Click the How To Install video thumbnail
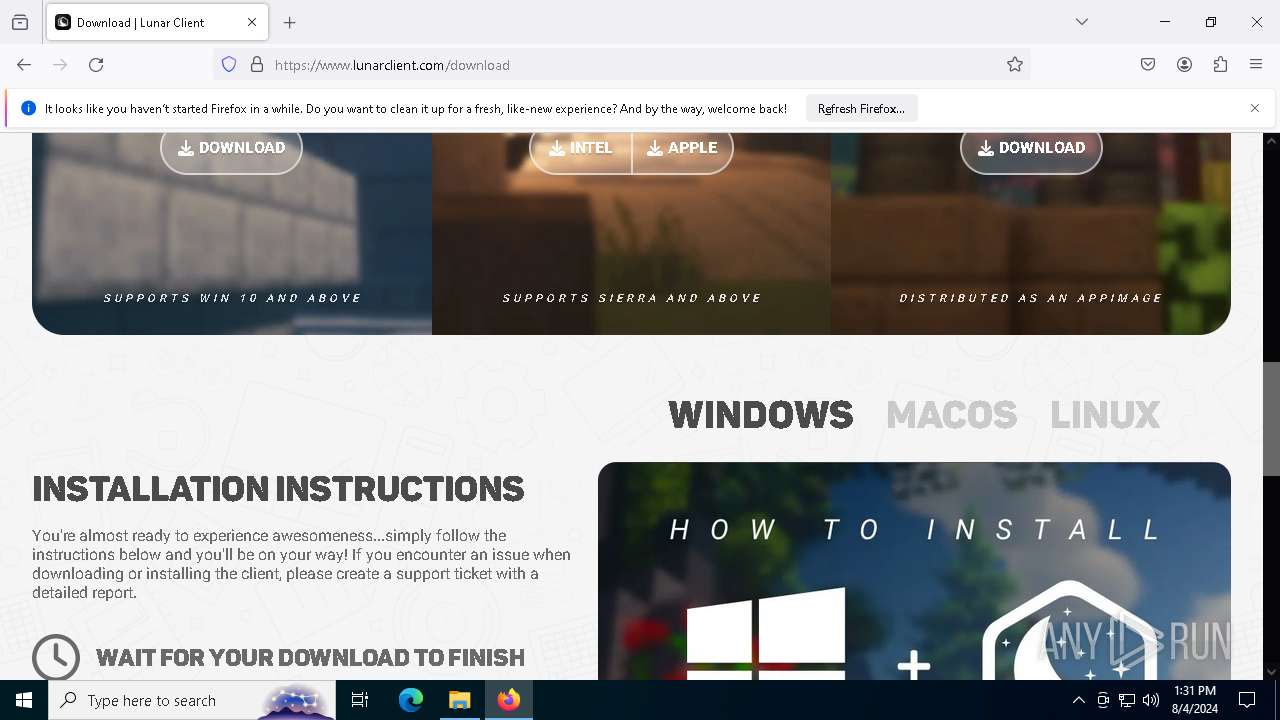Image resolution: width=1280 pixels, height=720 pixels. [x=914, y=571]
